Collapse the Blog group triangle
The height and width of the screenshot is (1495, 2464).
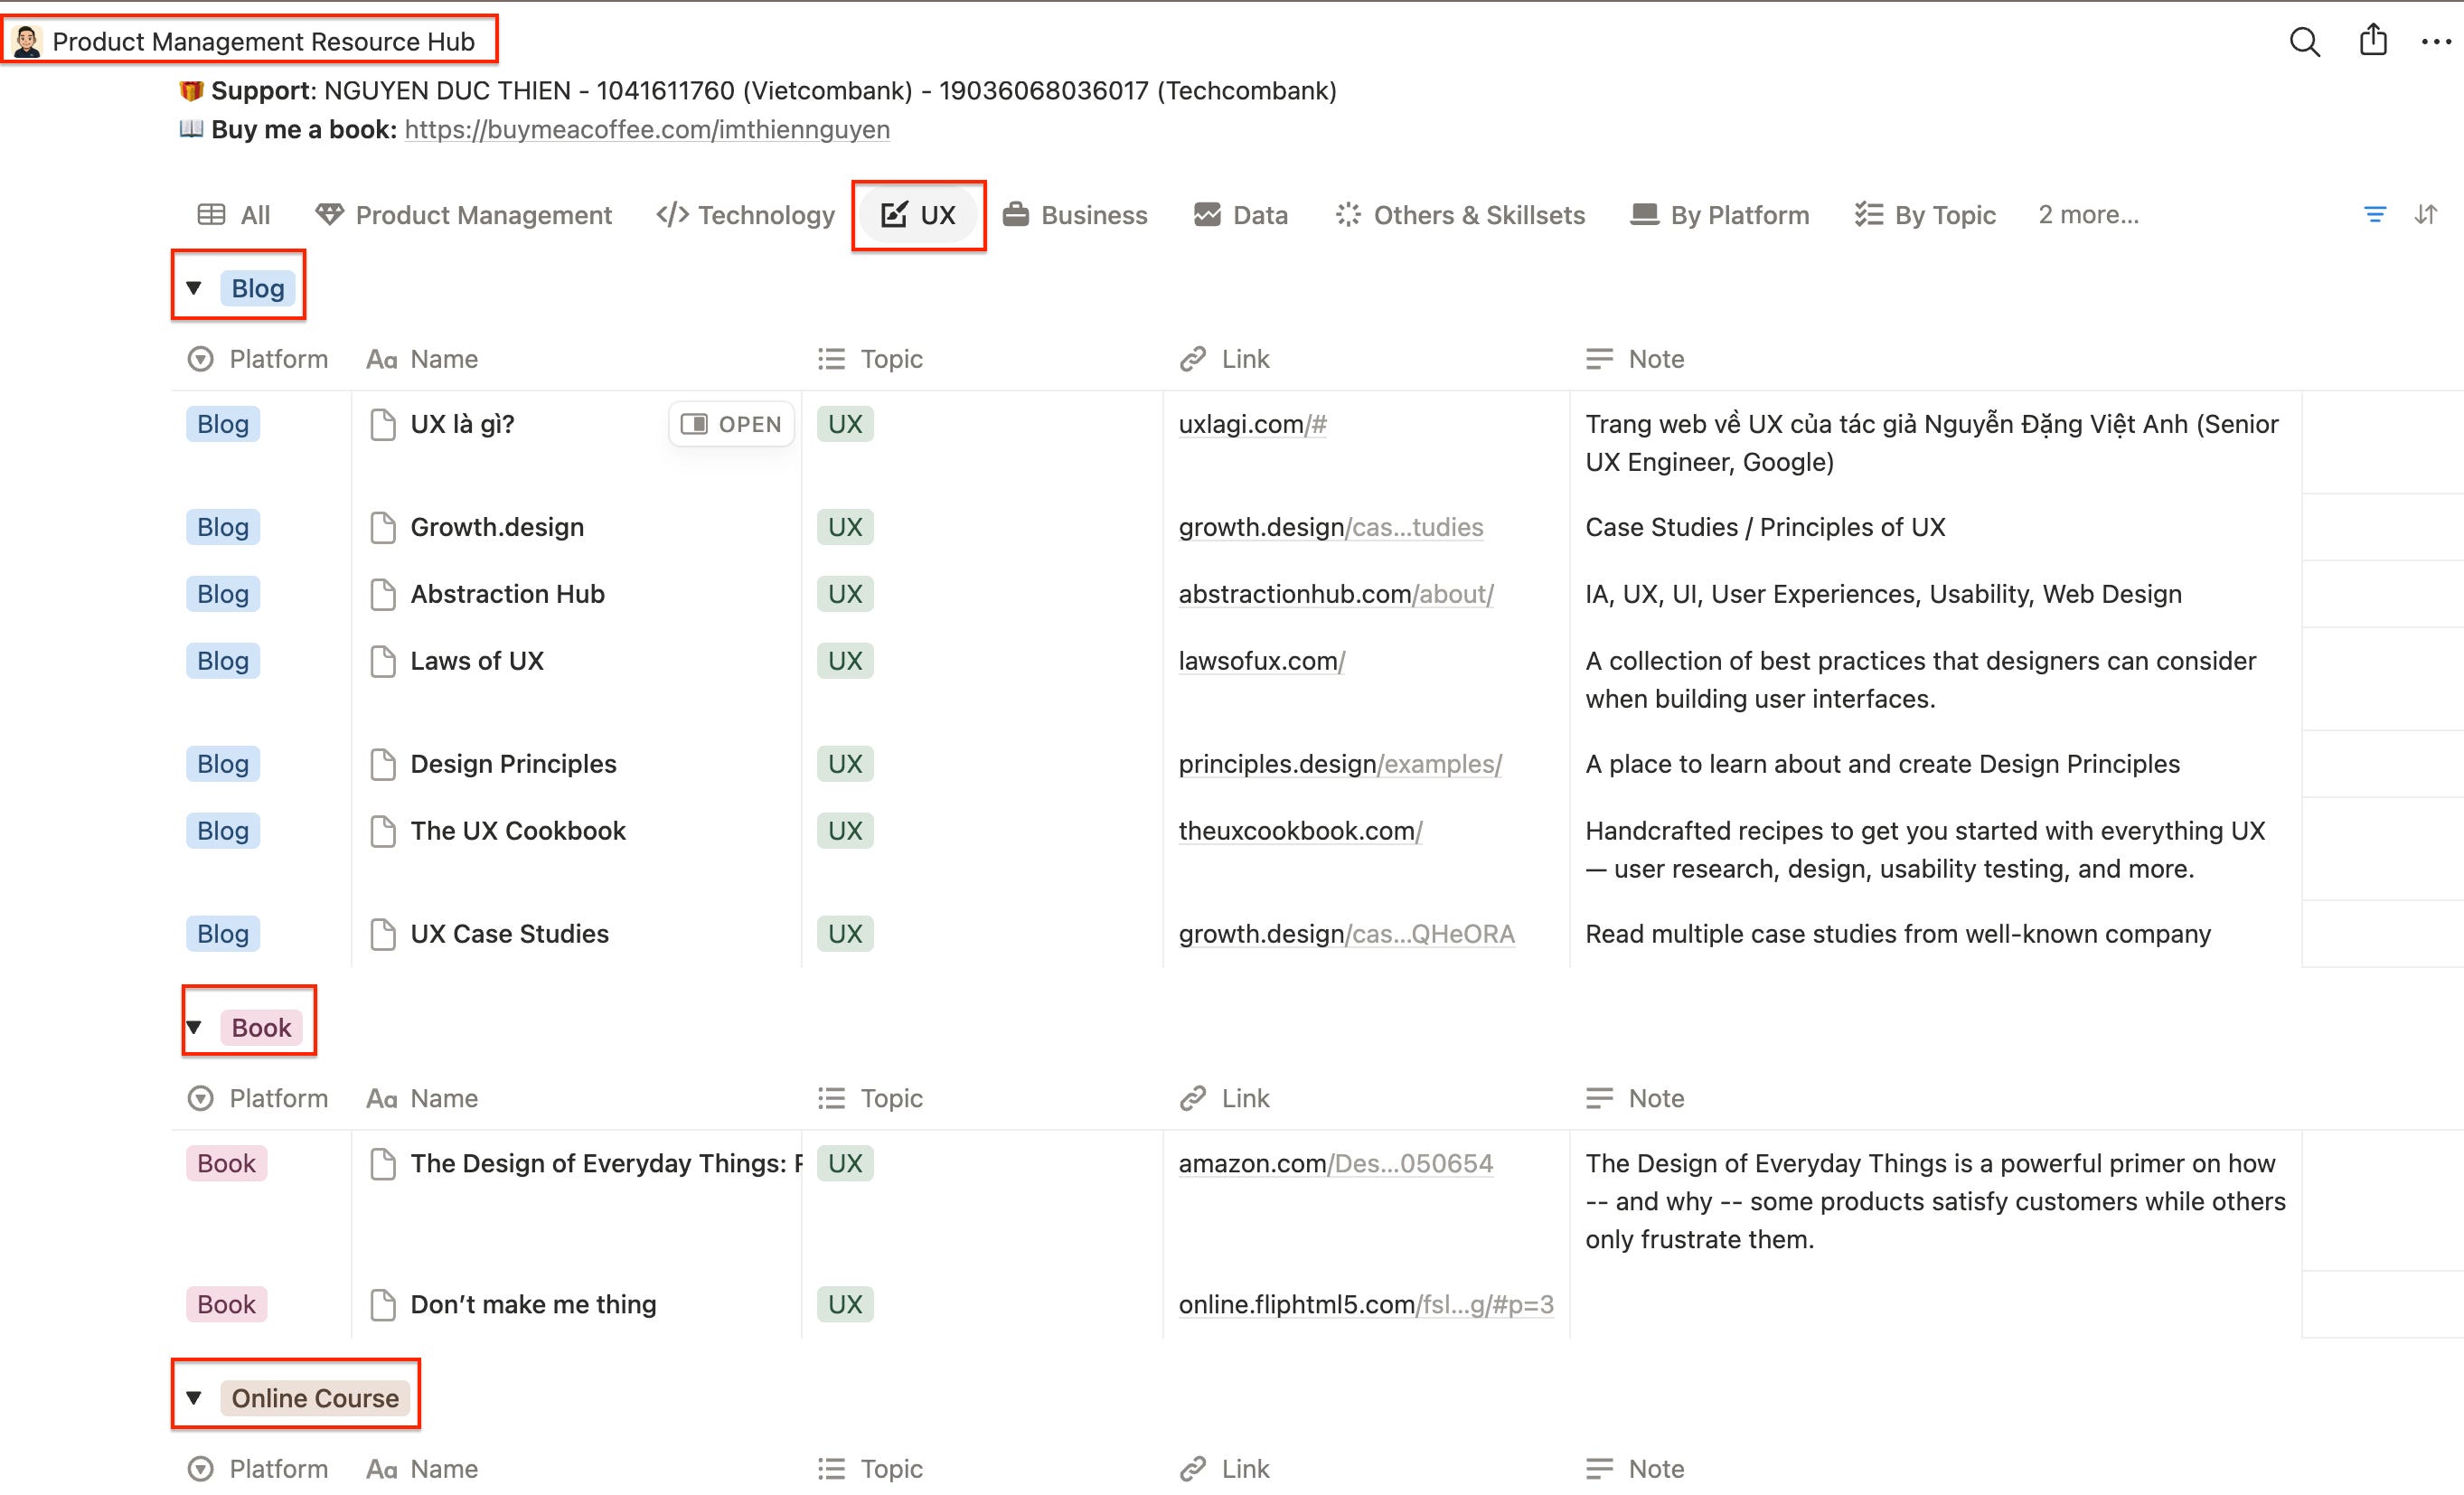coord(194,288)
